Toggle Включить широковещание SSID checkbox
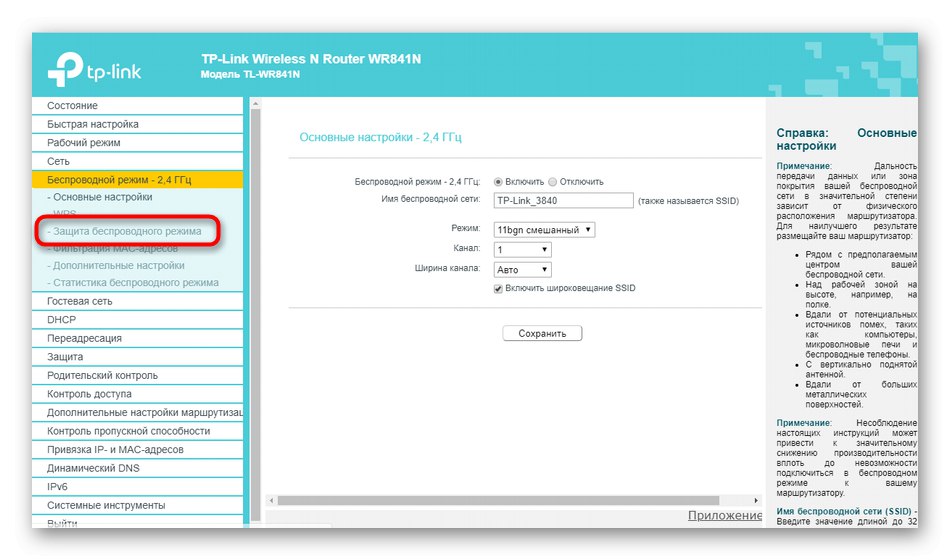Viewport: 950px width, 560px height. coord(498,288)
